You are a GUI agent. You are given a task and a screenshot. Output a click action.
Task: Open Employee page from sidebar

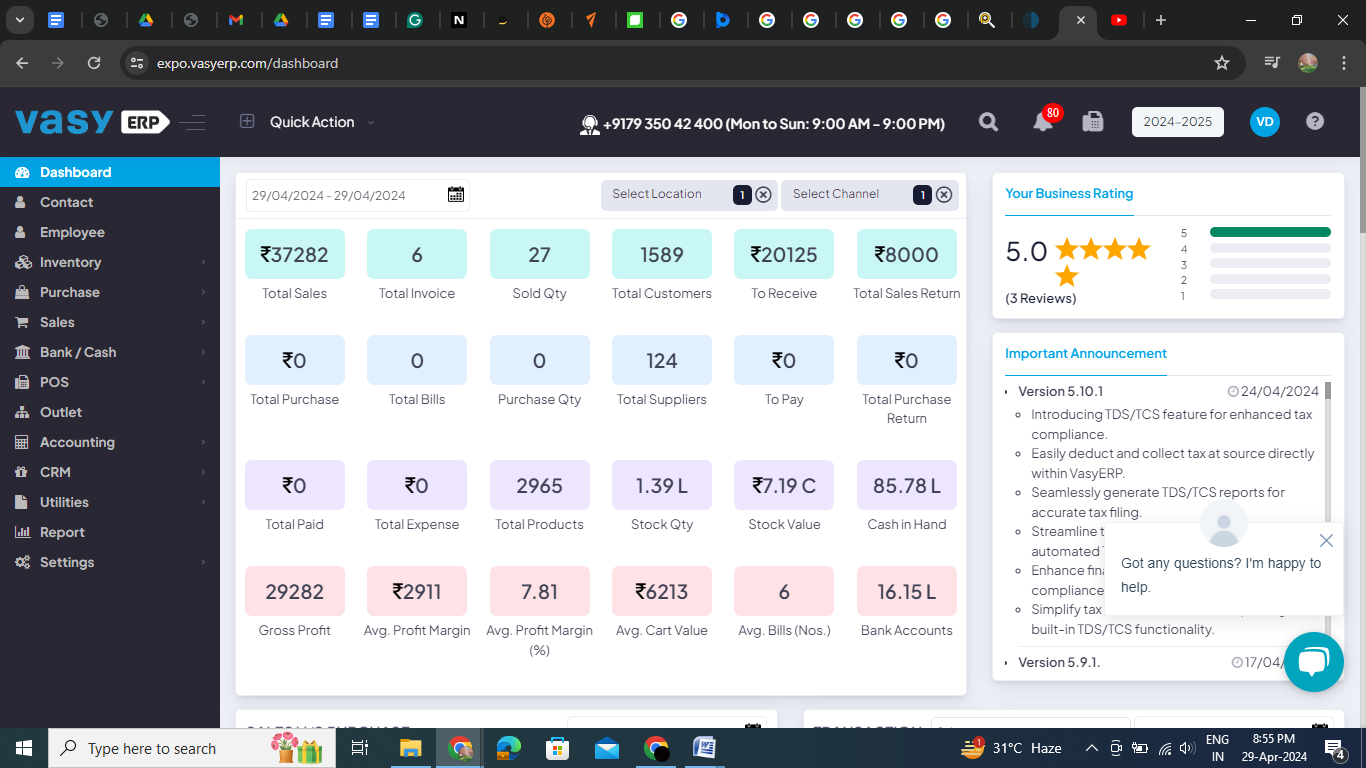110,232
